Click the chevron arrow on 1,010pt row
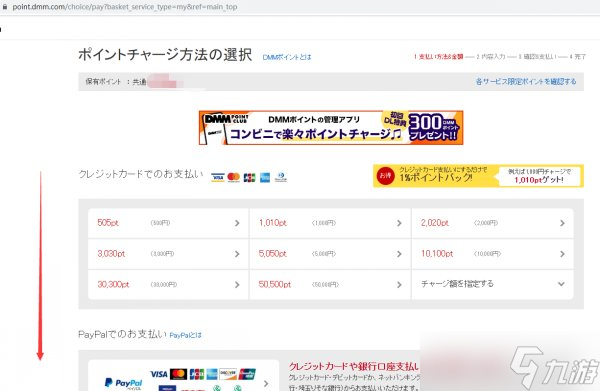This screenshot has height=391, width=600. [399, 223]
